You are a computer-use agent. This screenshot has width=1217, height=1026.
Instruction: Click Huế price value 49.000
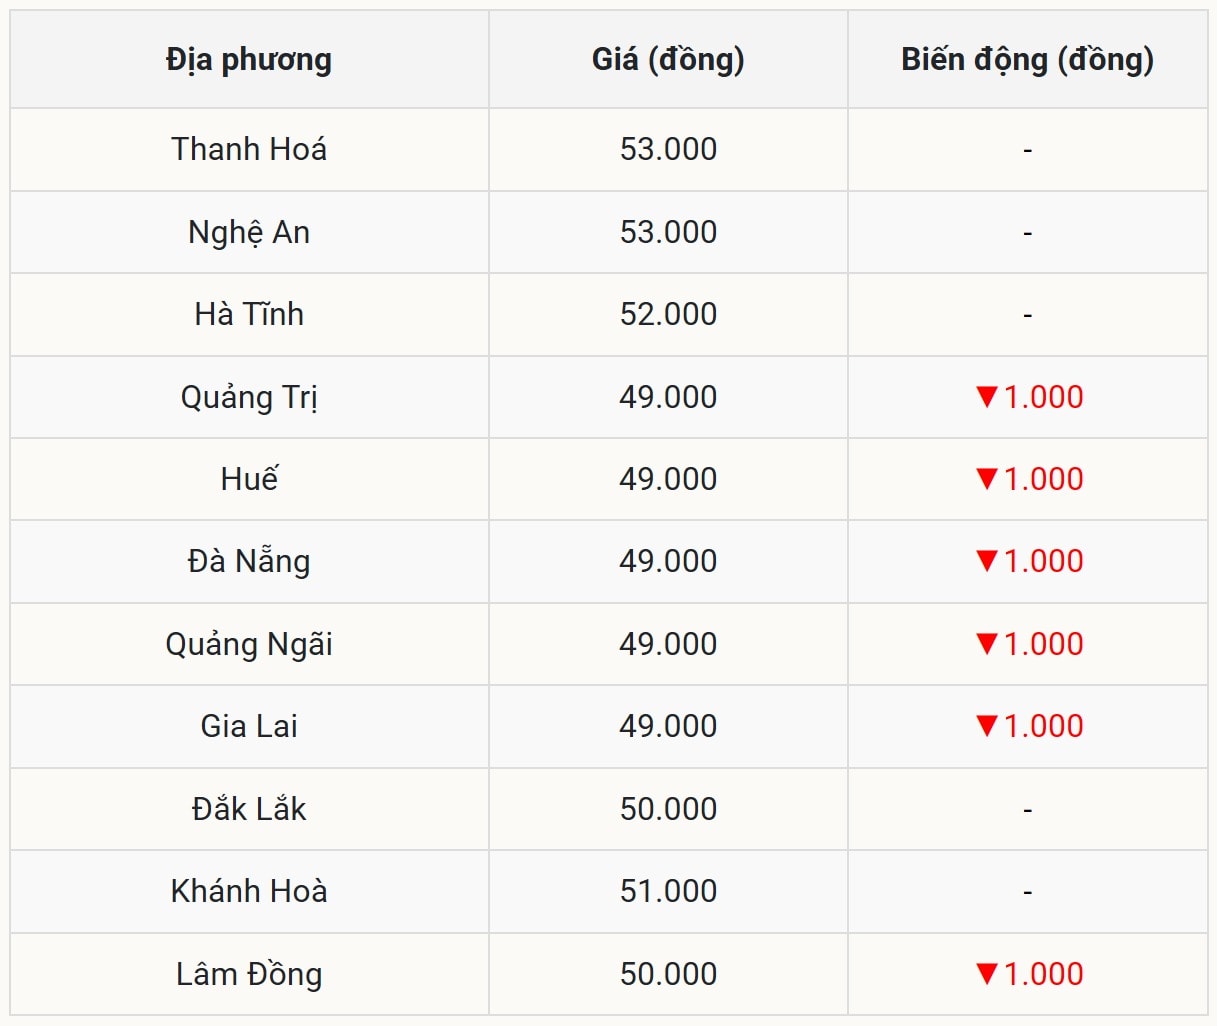(668, 479)
